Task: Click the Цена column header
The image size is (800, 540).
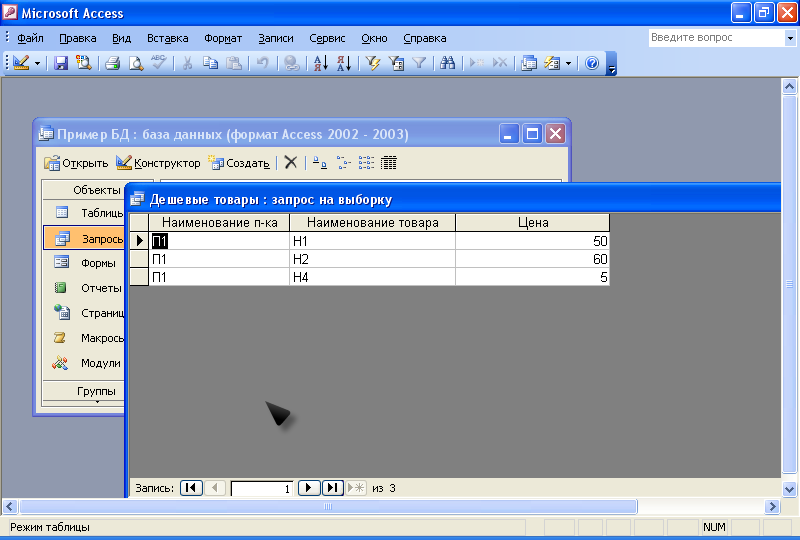Action: coord(533,223)
